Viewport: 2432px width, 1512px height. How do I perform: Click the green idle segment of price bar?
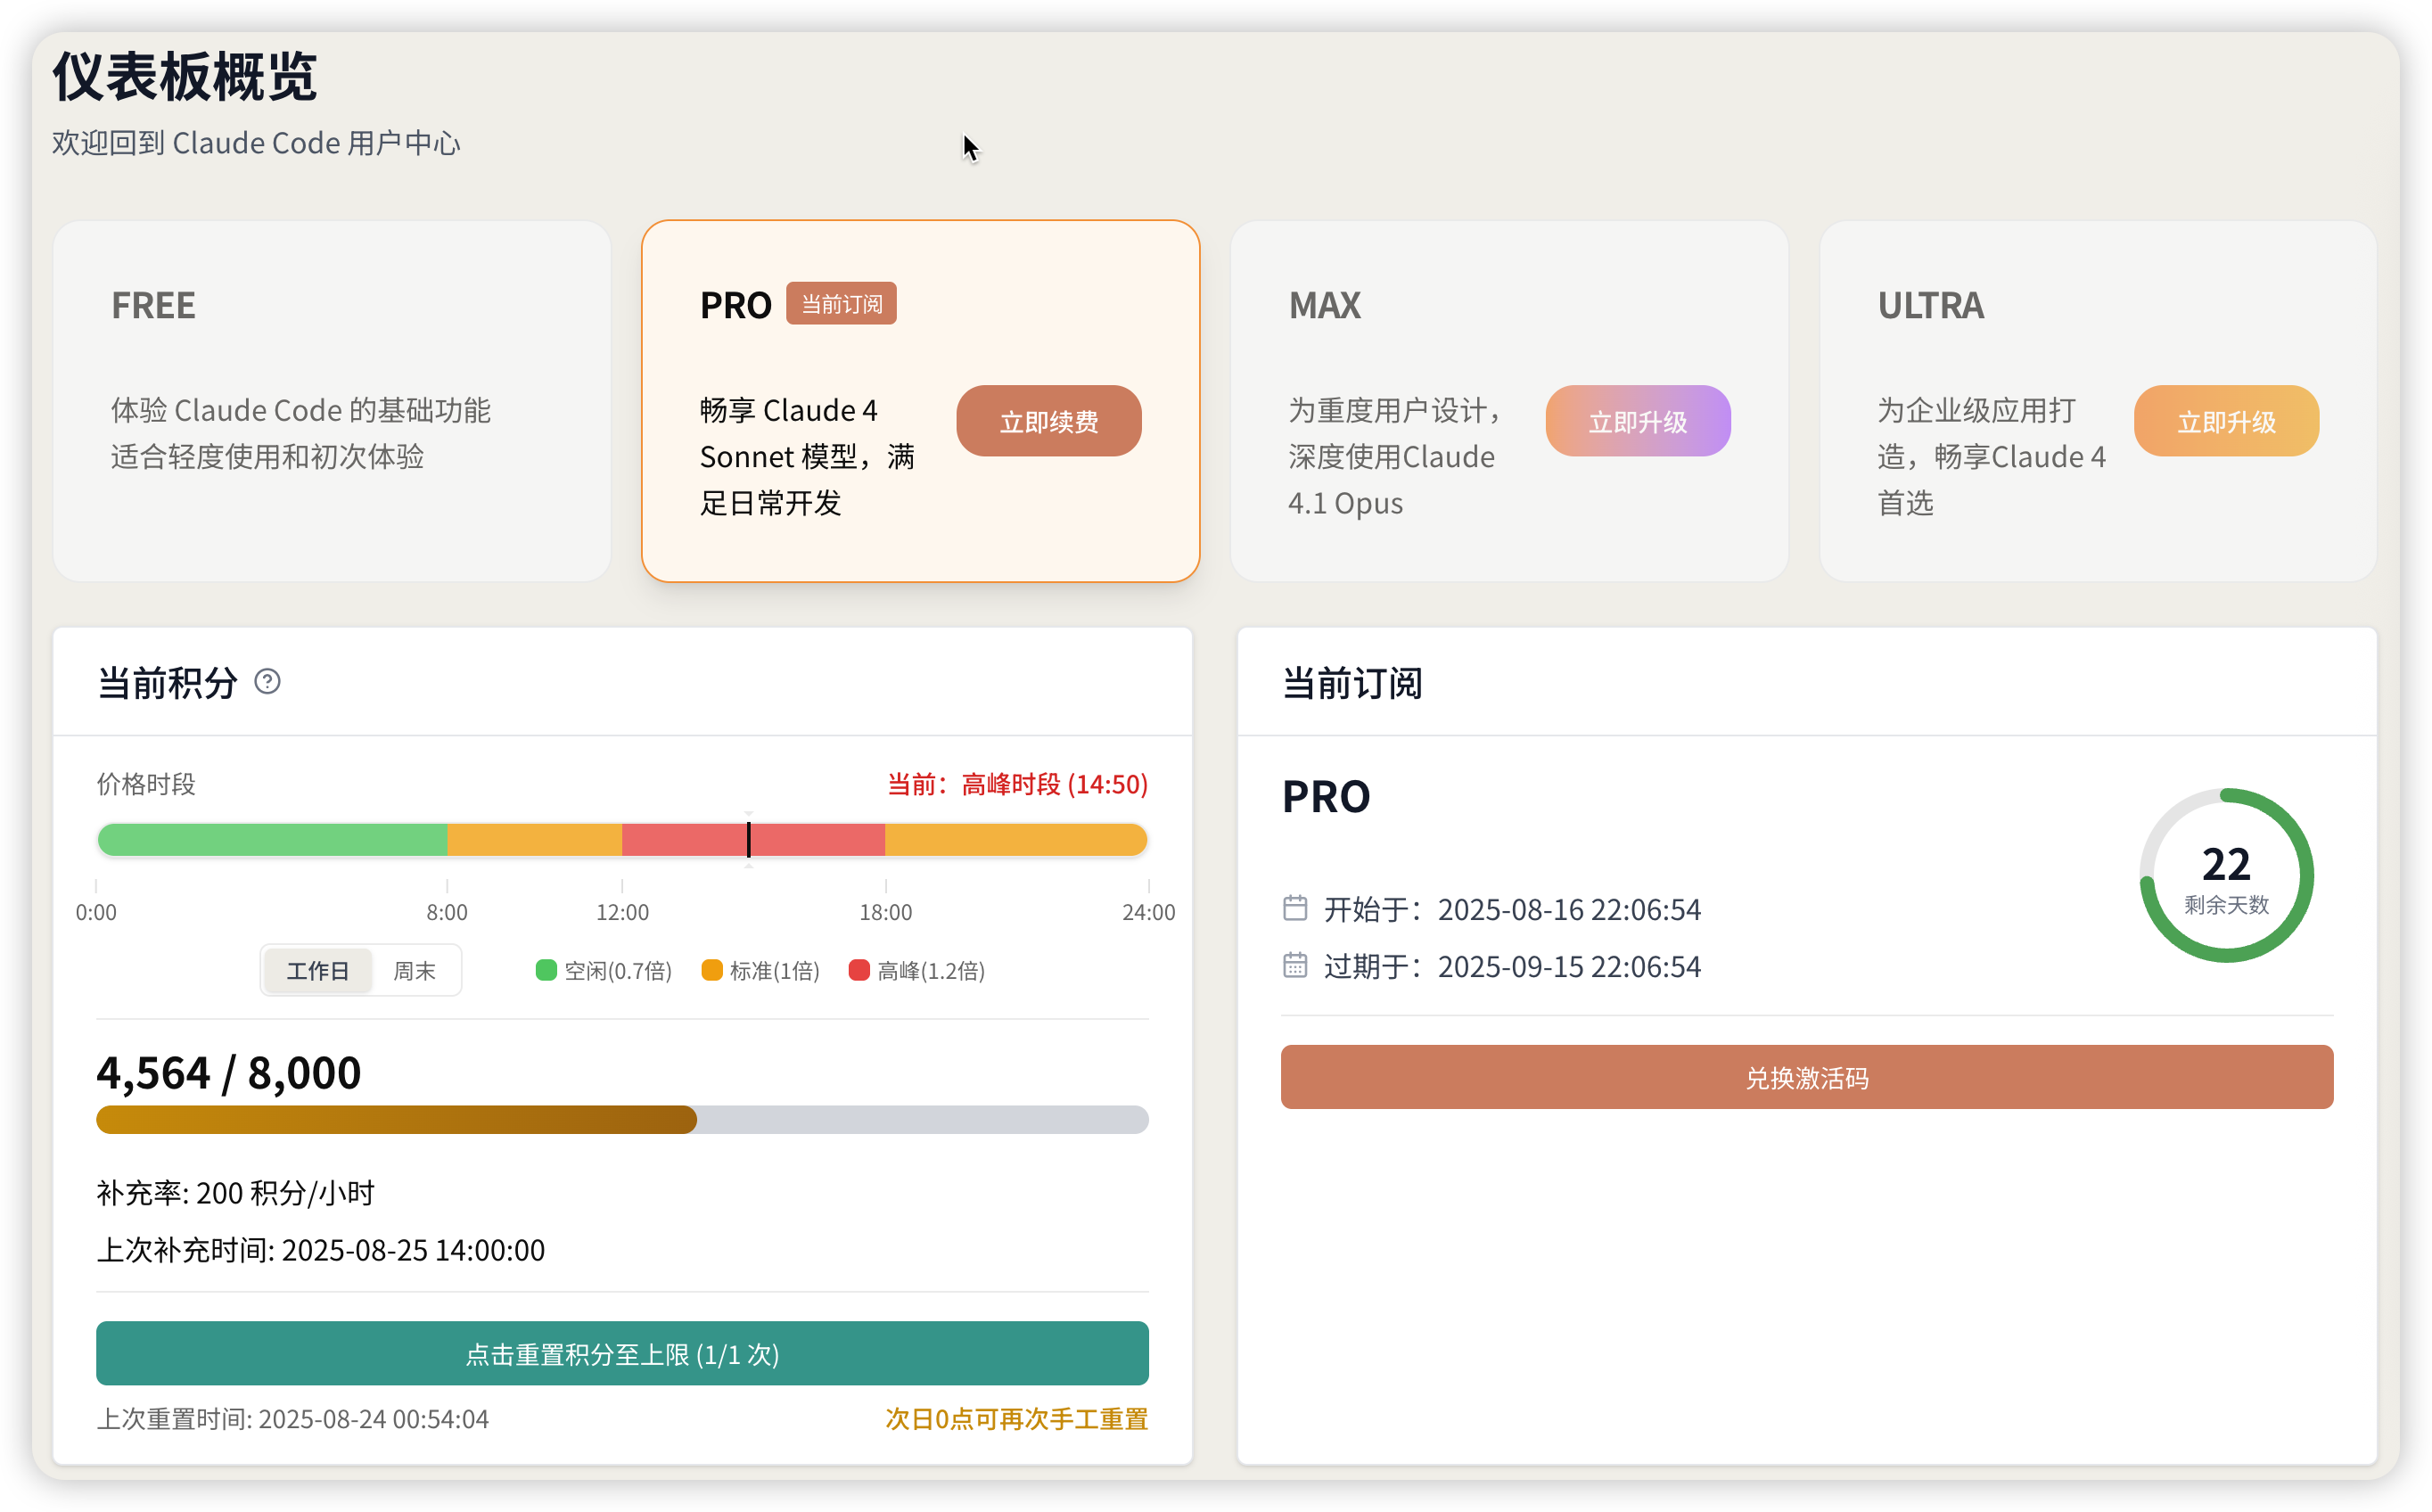(x=272, y=839)
